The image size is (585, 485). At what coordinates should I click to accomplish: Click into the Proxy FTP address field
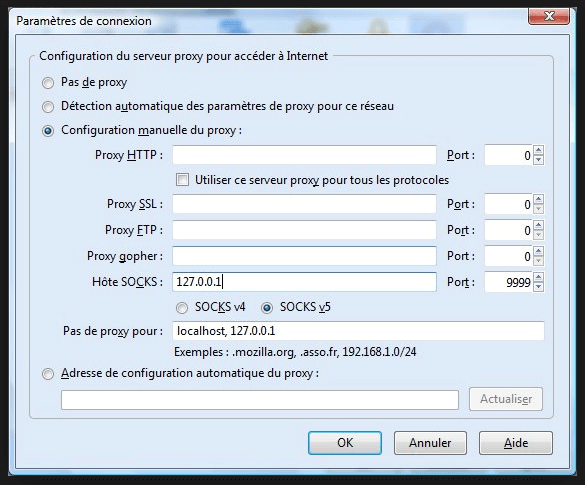304,230
